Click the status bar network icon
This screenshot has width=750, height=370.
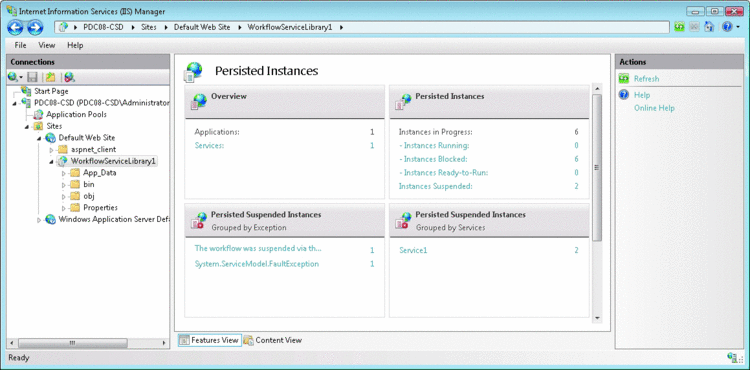click(732, 358)
